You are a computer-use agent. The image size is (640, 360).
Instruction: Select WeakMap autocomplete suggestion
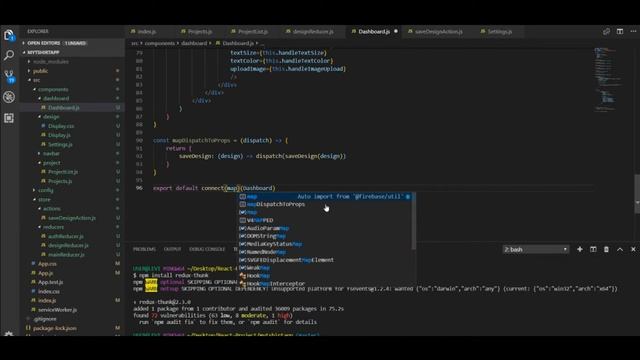[x=325, y=268]
